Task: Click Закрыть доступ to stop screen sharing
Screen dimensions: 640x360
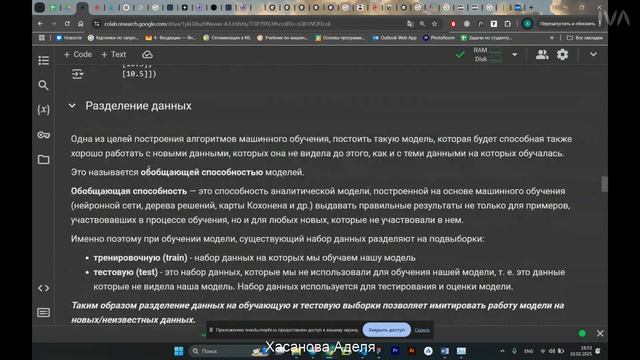Action: [x=386, y=330]
